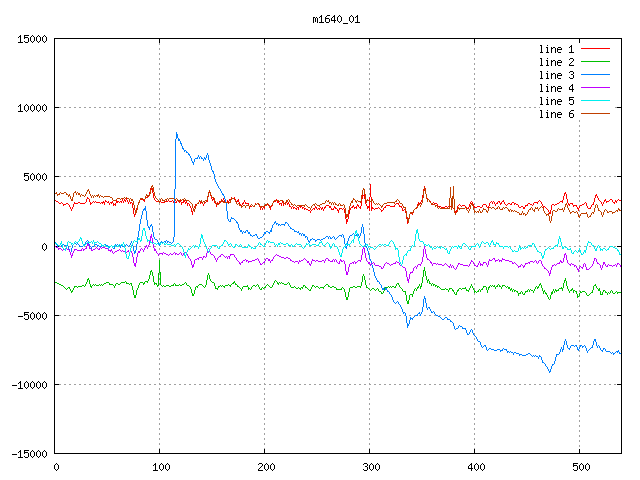This screenshot has height=480, width=640.
Task: Click the 5000 y-axis tick label
Action: (34, 177)
